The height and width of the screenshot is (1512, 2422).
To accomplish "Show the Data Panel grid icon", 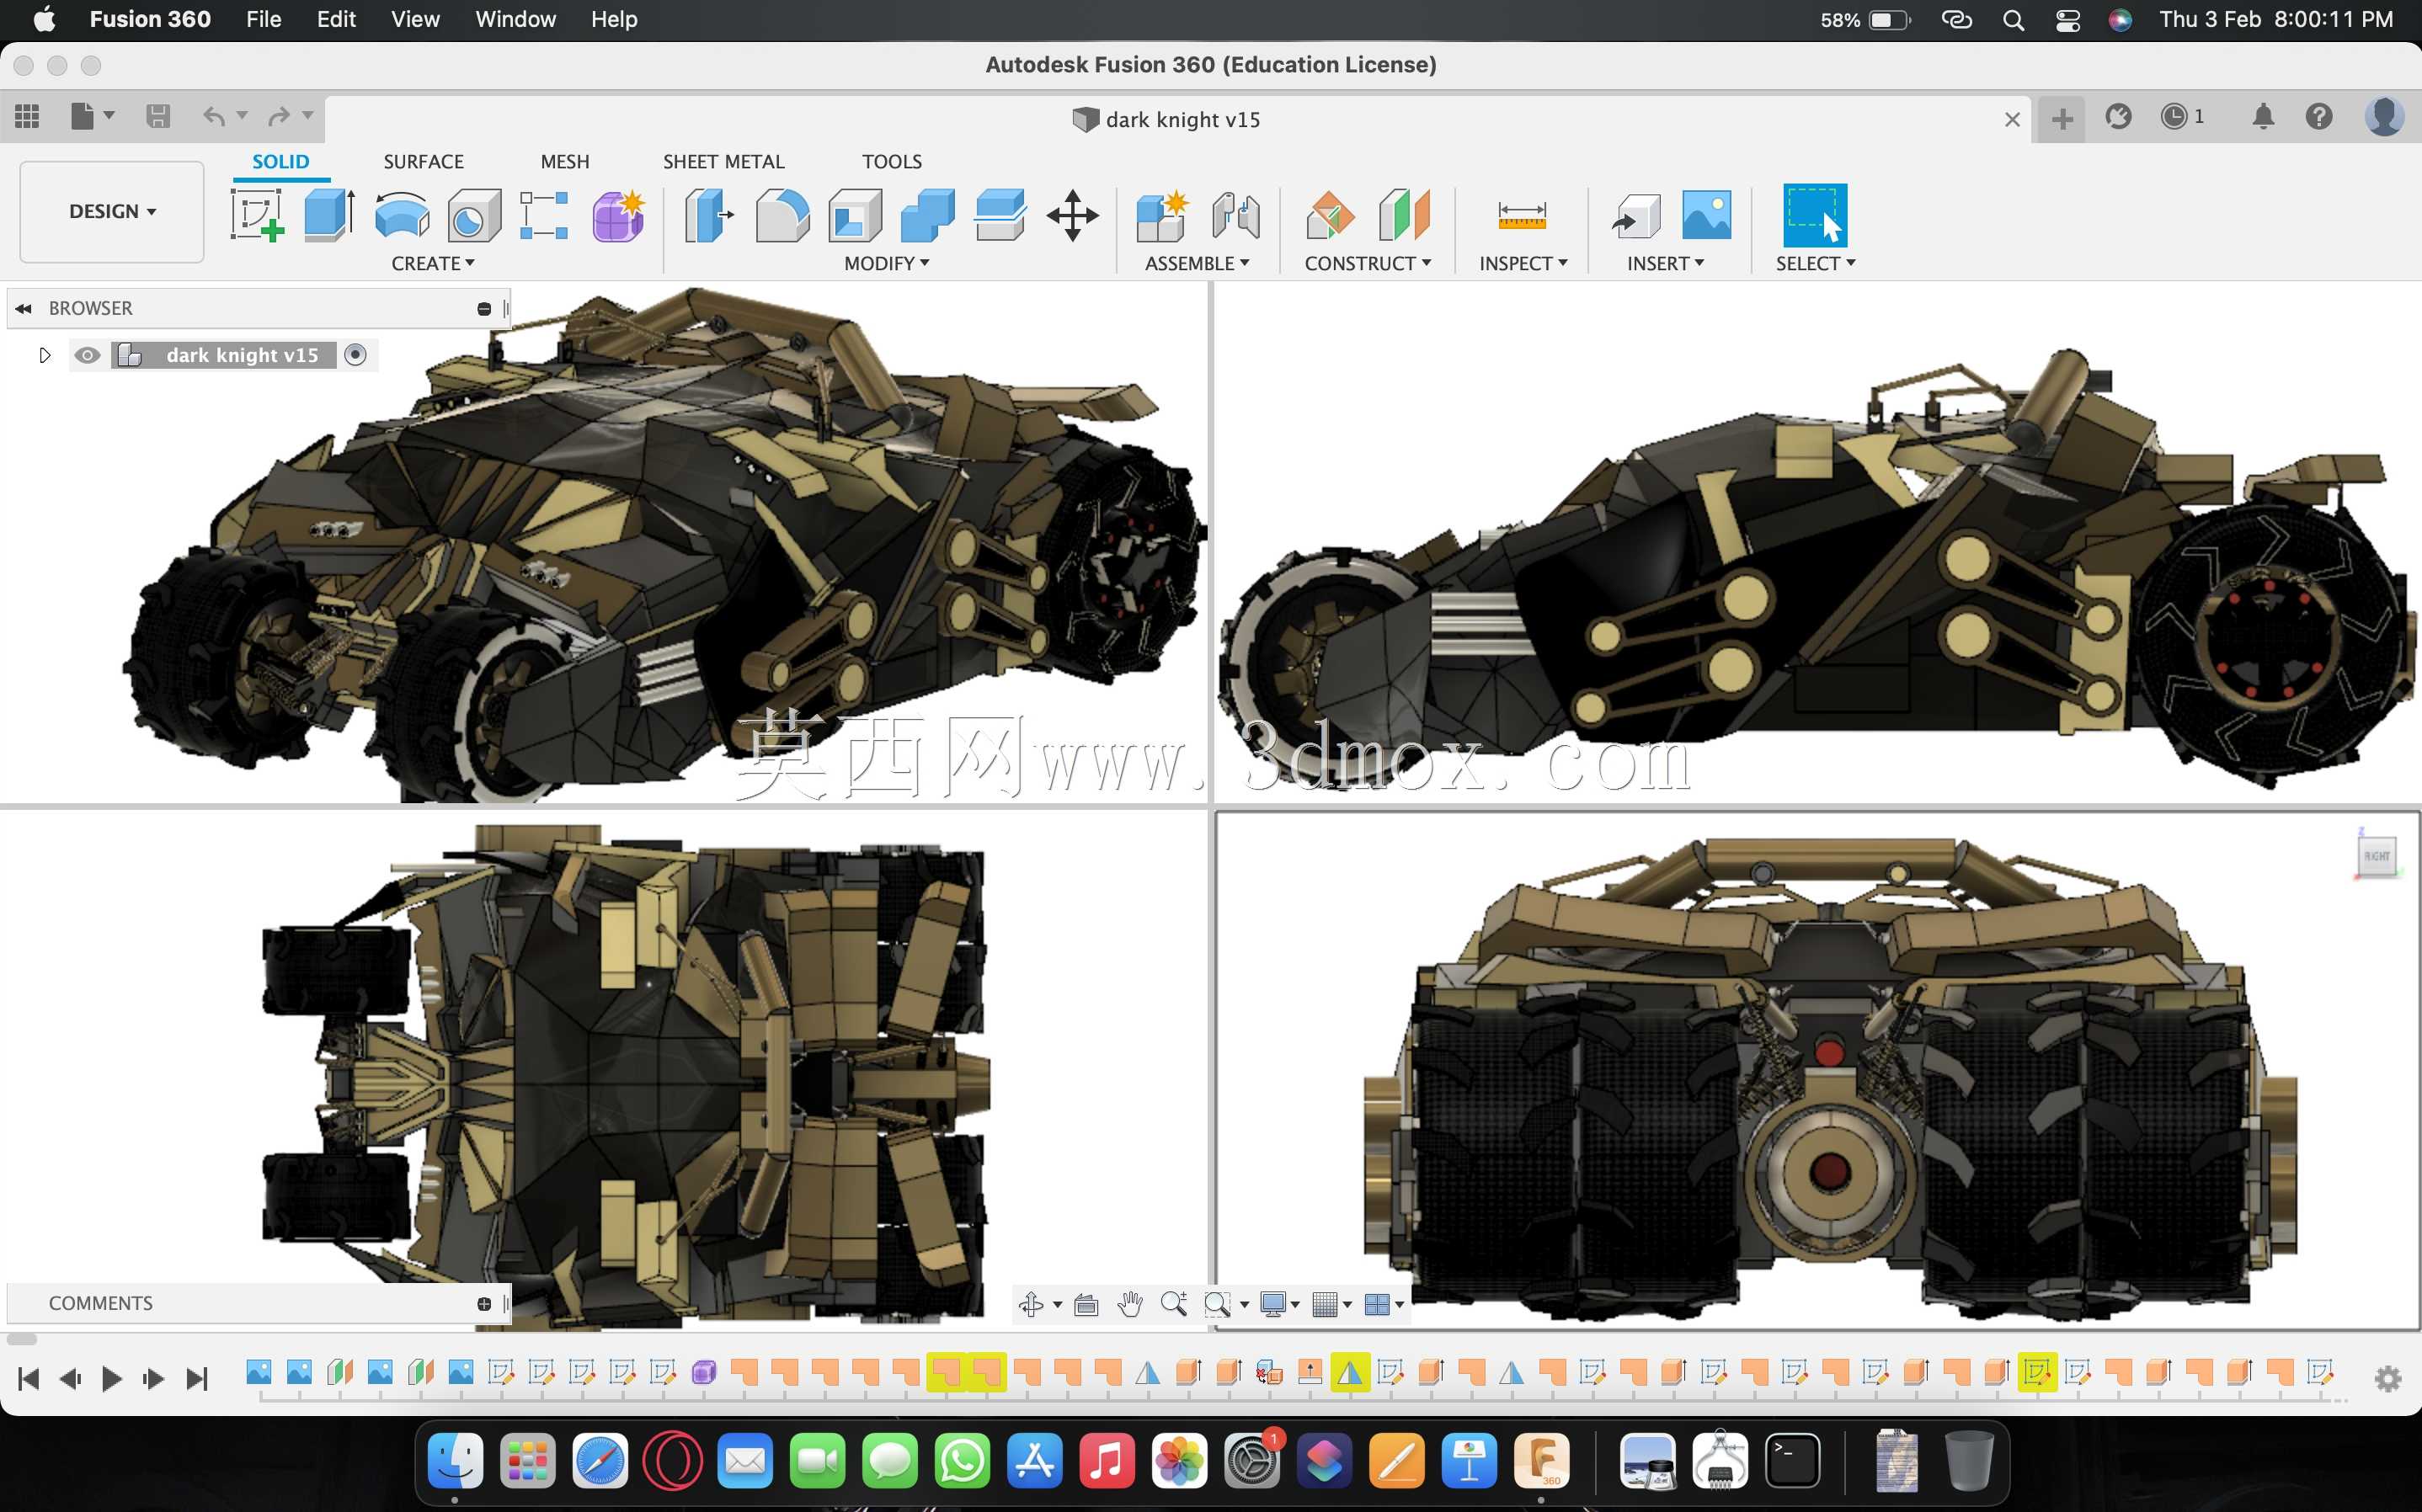I will coord(27,117).
